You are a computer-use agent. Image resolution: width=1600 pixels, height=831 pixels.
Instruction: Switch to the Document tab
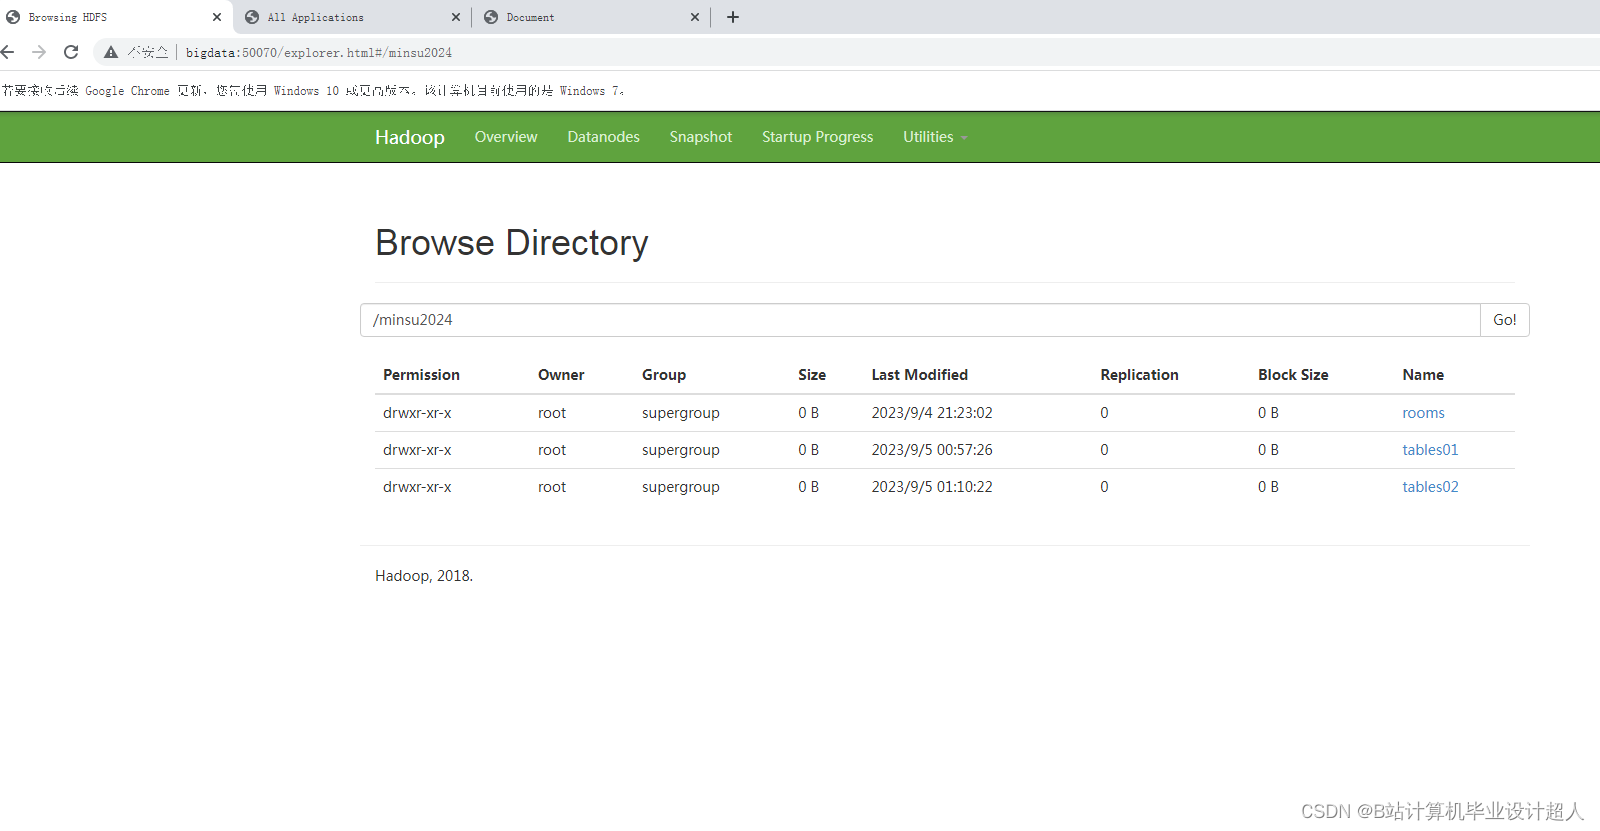pos(592,17)
